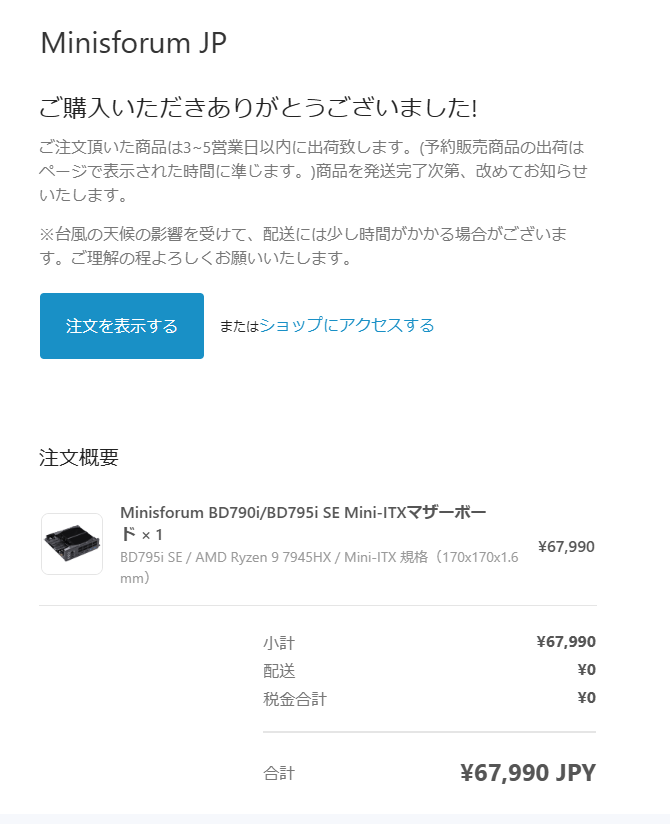
Task: Click the 配送 shipping label
Action: pyautogui.click(x=279, y=671)
